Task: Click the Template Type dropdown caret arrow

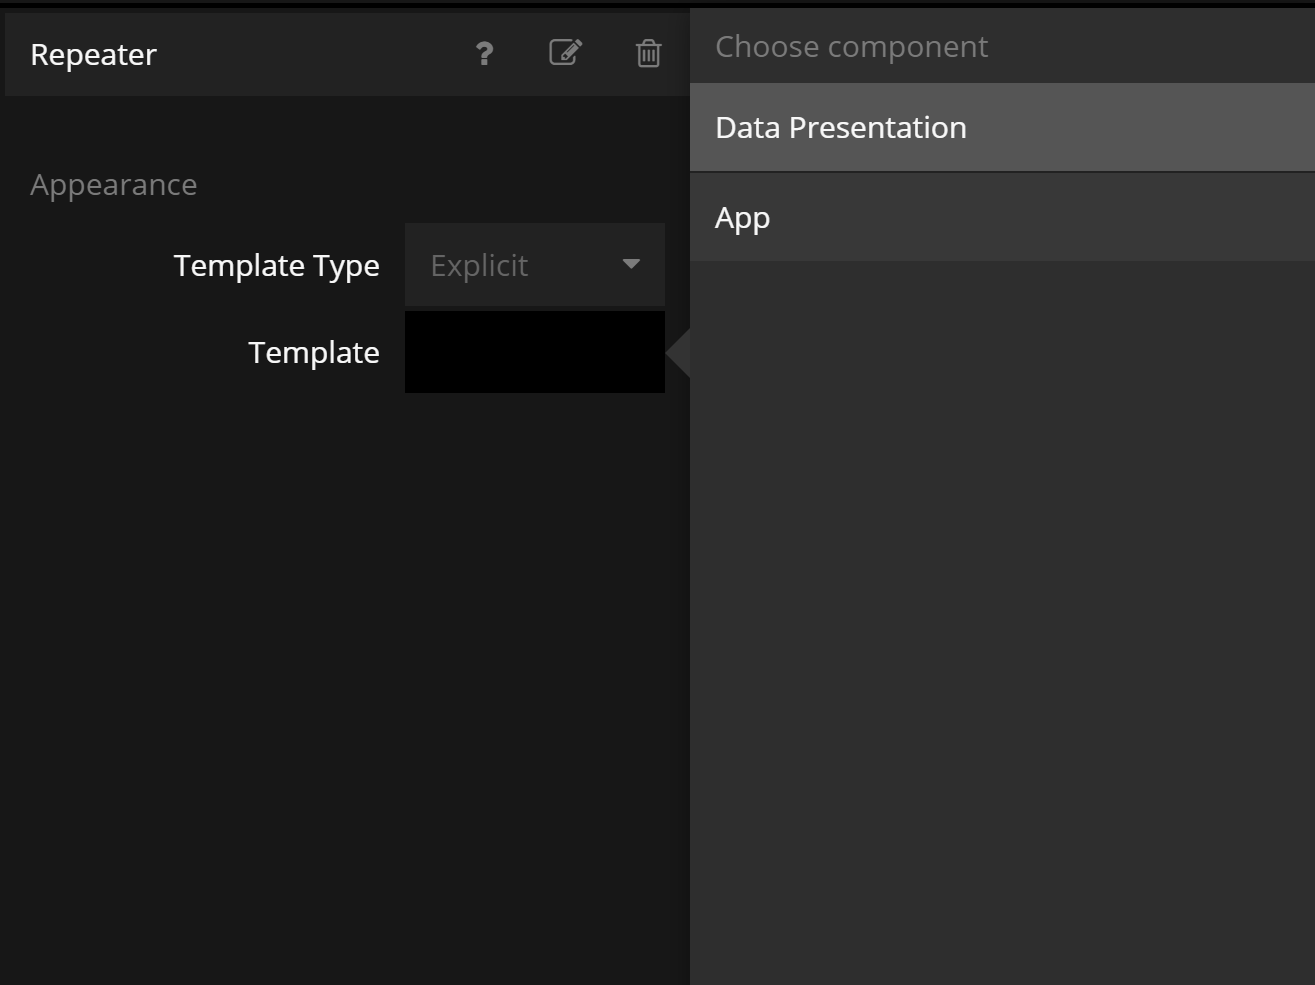Action: 631,264
